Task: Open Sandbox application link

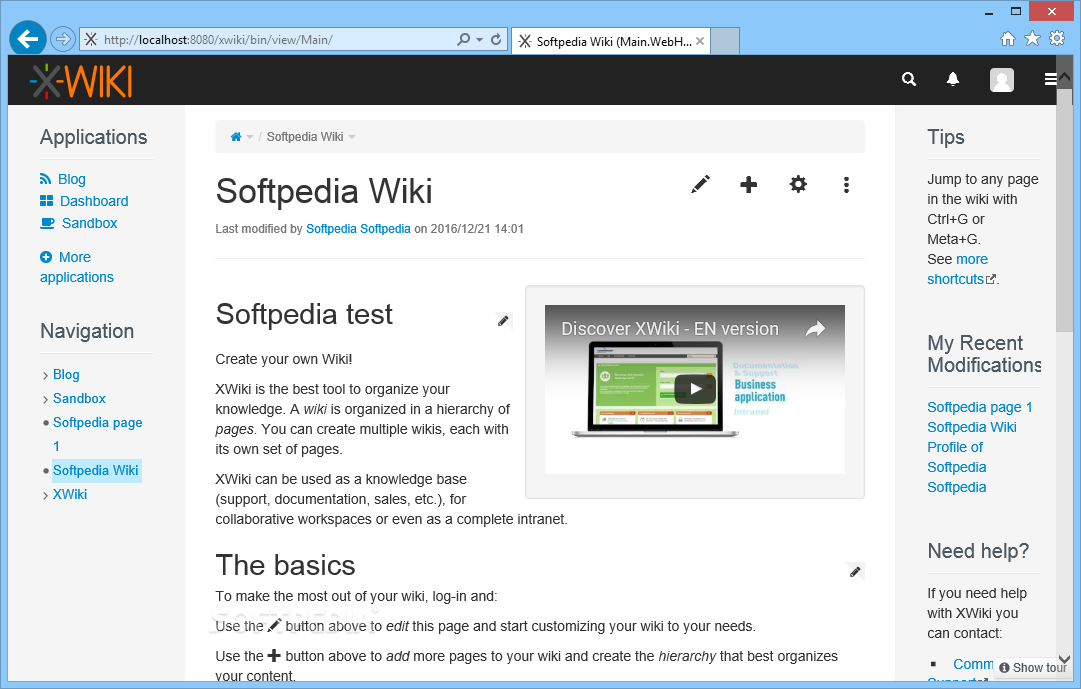Action: coord(90,223)
